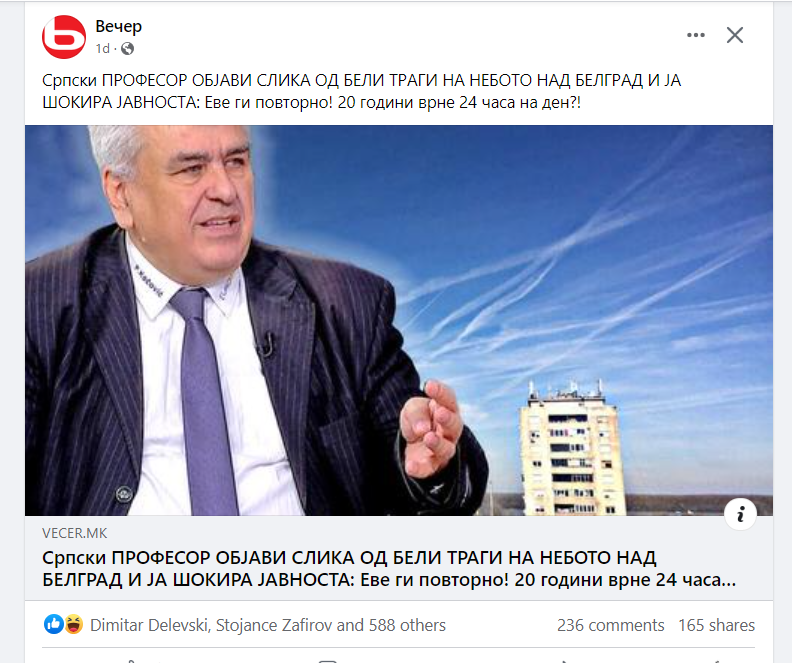Click the post caption text above image
The image size is (792, 663).
362,91
